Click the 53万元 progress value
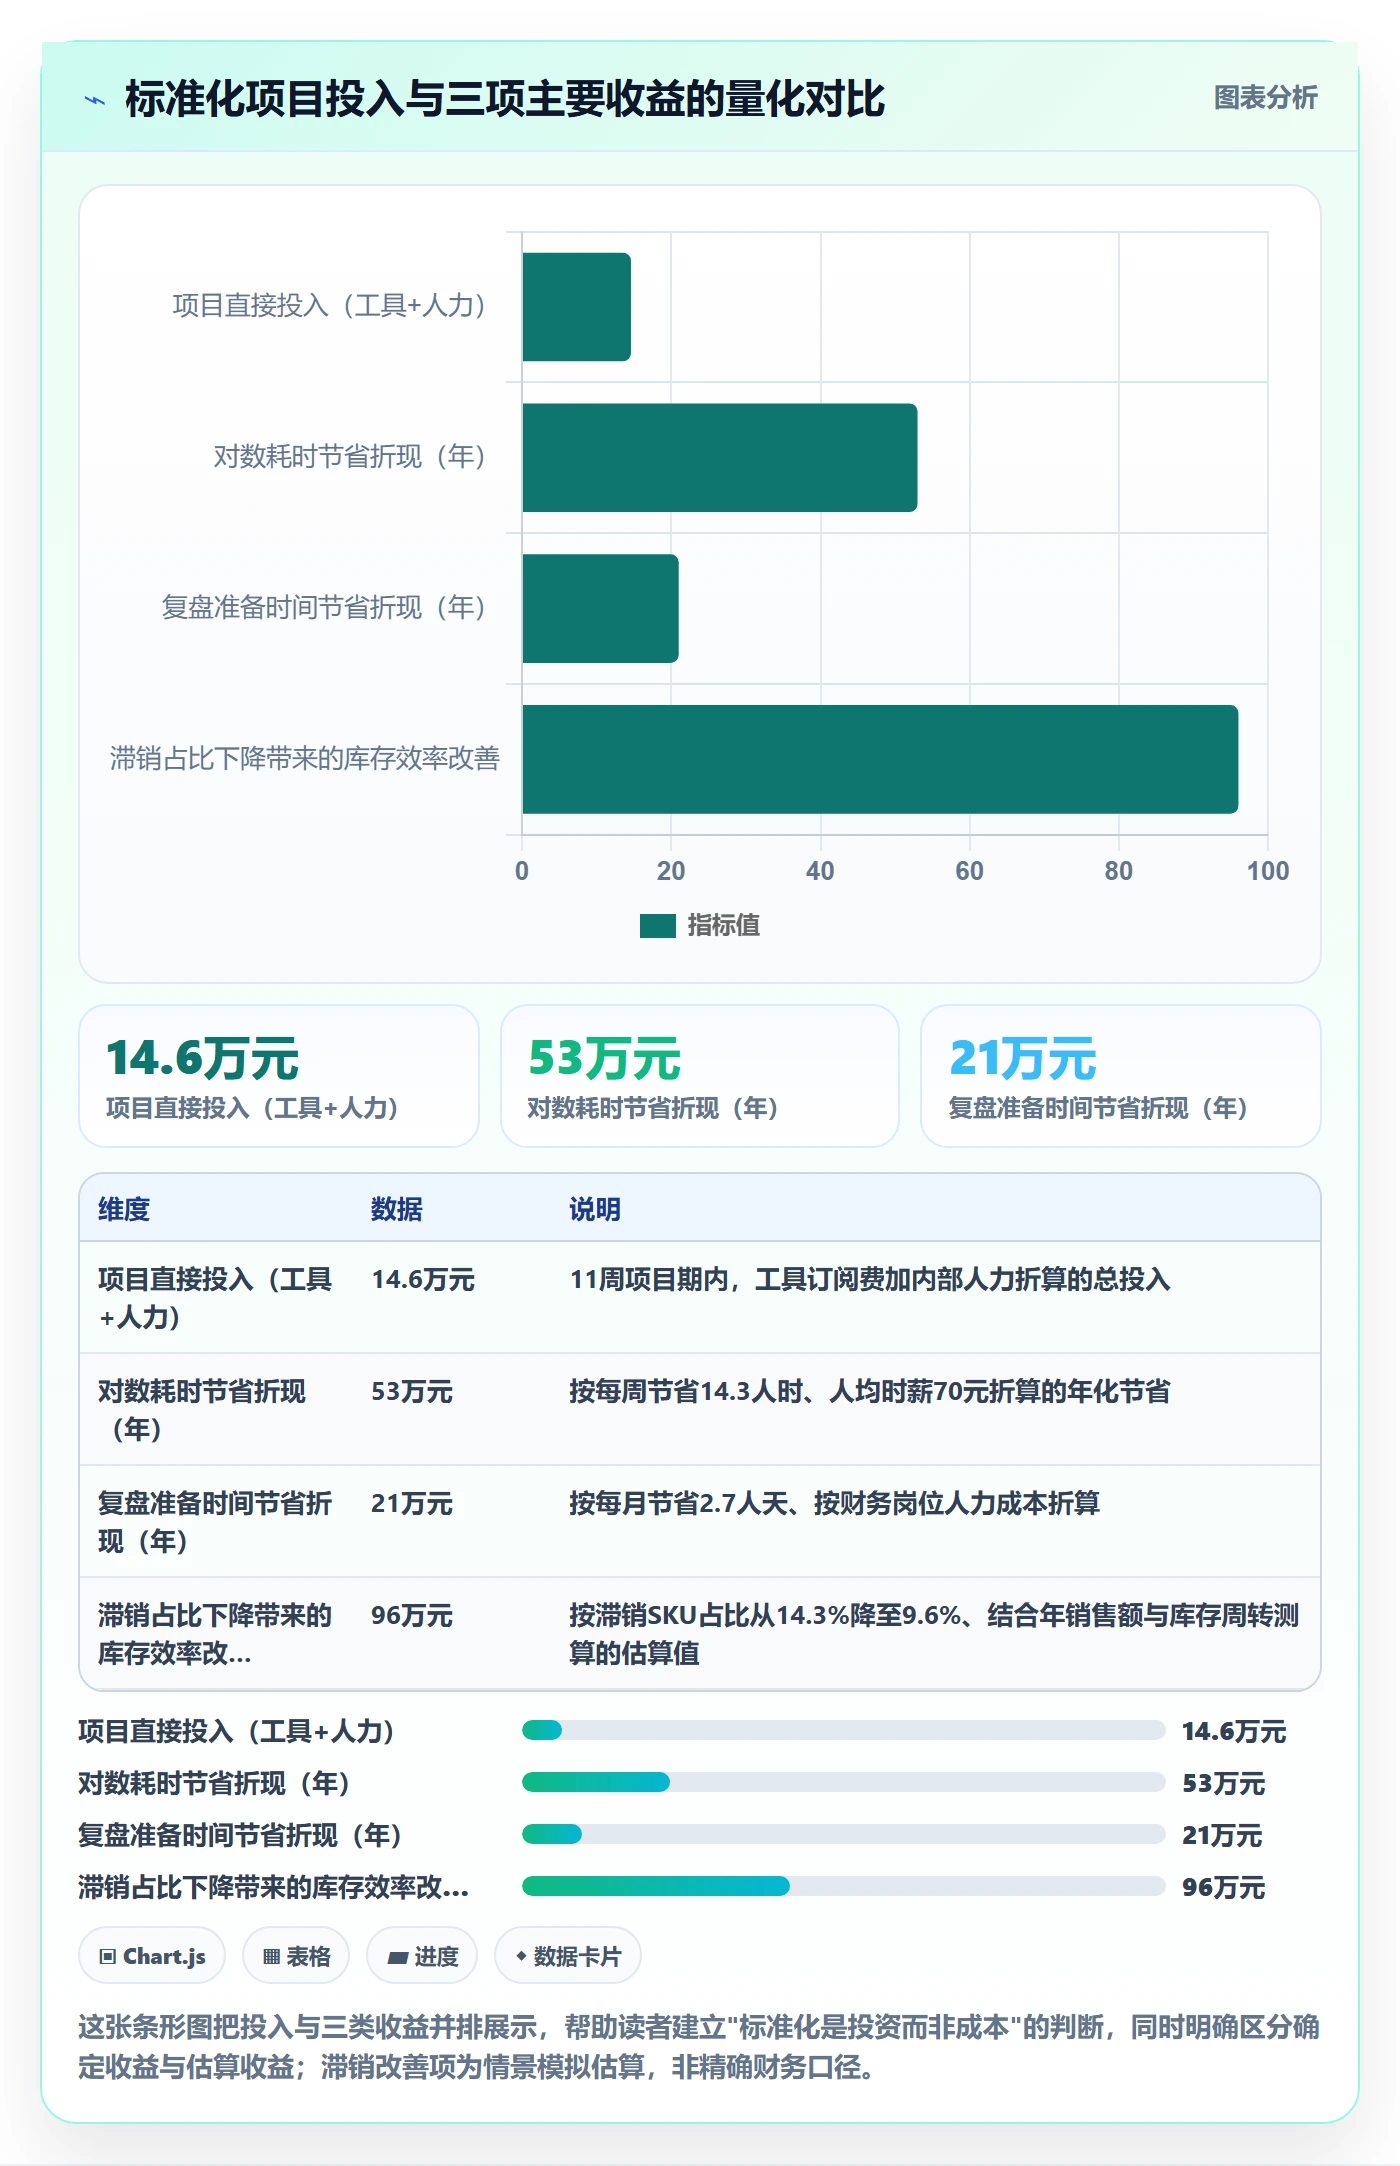 point(1224,1784)
